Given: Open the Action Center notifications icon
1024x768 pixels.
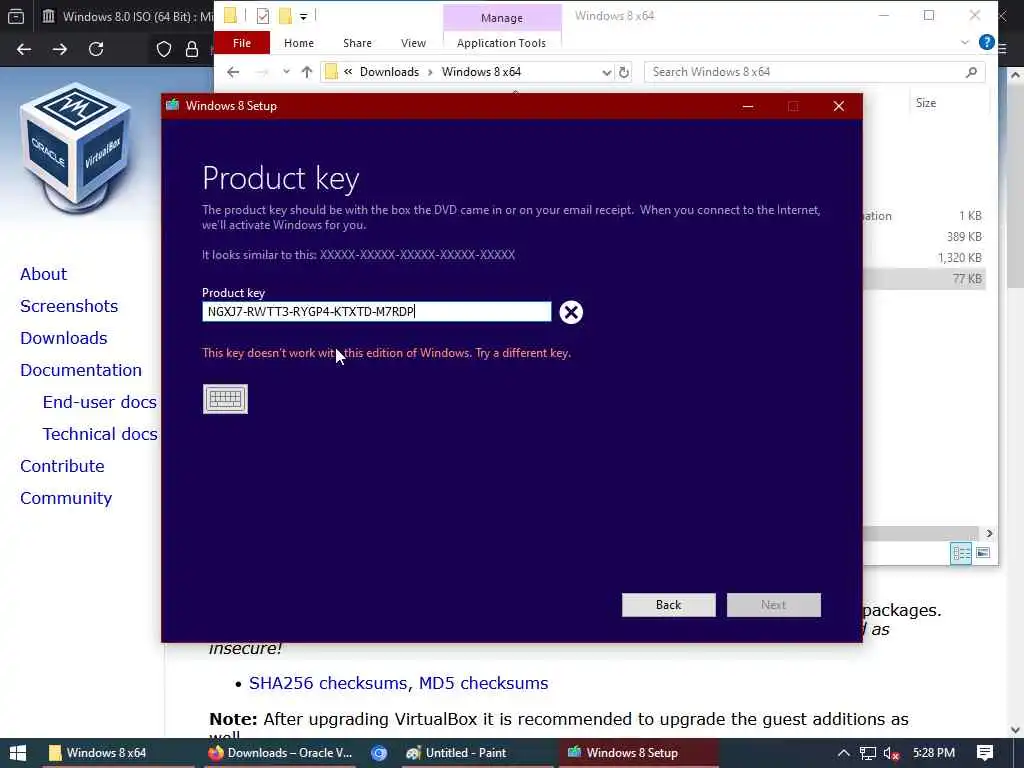Looking at the screenshot, I should [985, 753].
